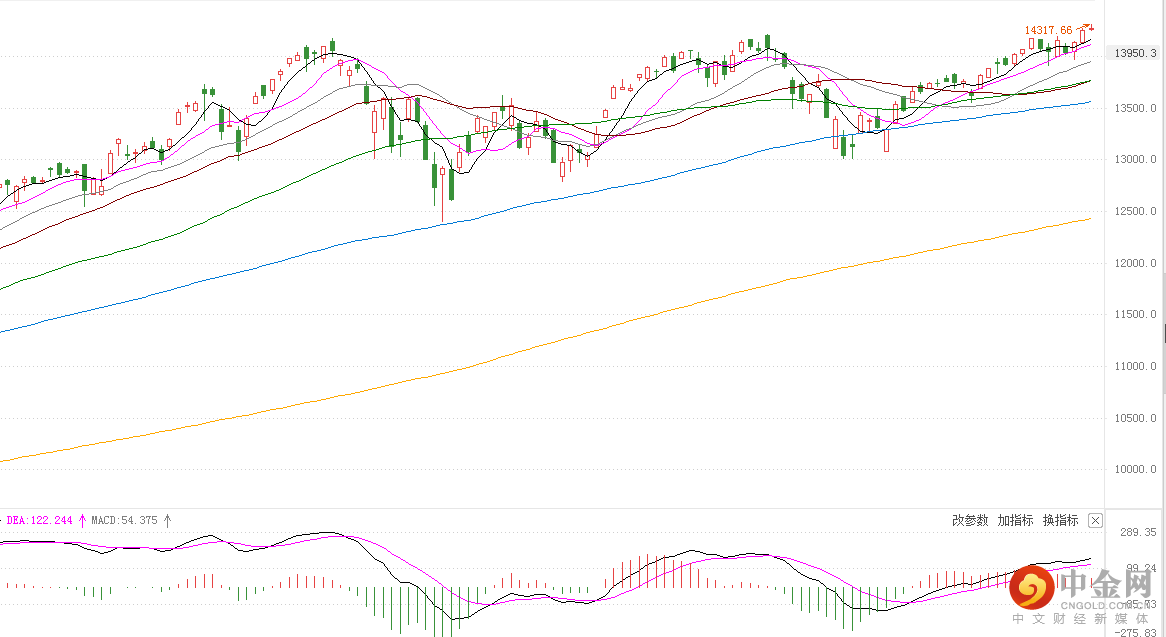1166x637 pixels.
Task: Click the up arrow next to MACD value
Action: [x=168, y=520]
